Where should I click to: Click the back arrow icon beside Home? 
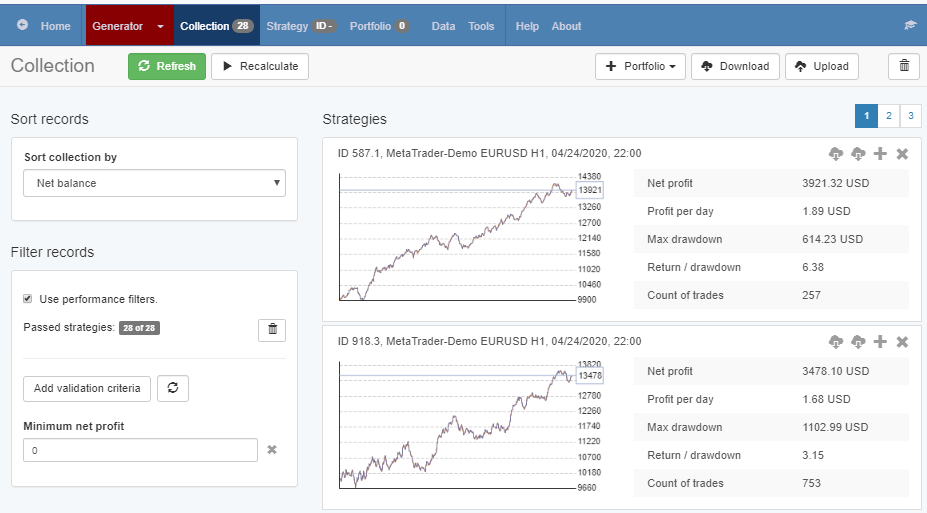pyautogui.click(x=23, y=26)
